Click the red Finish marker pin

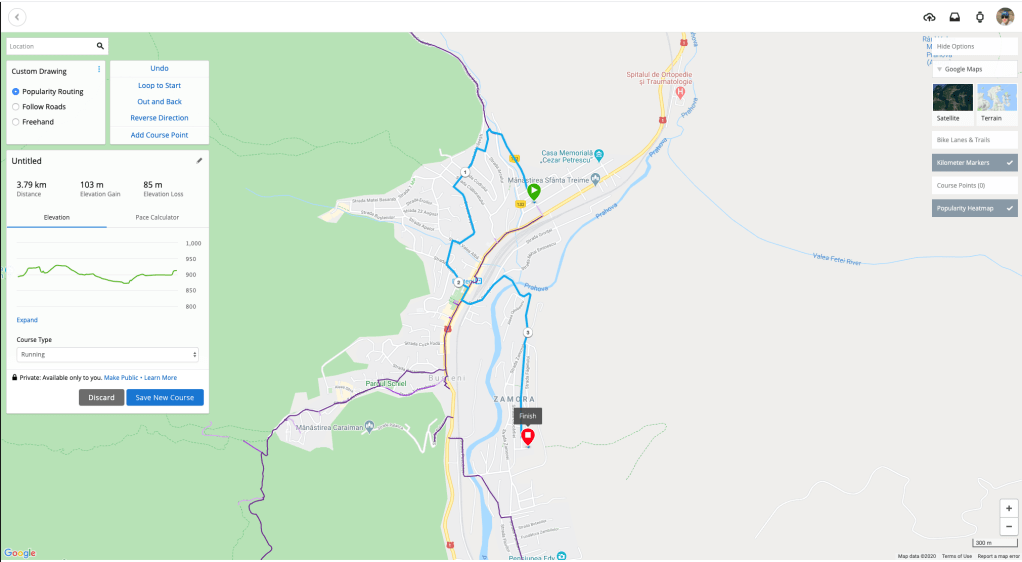pos(528,436)
